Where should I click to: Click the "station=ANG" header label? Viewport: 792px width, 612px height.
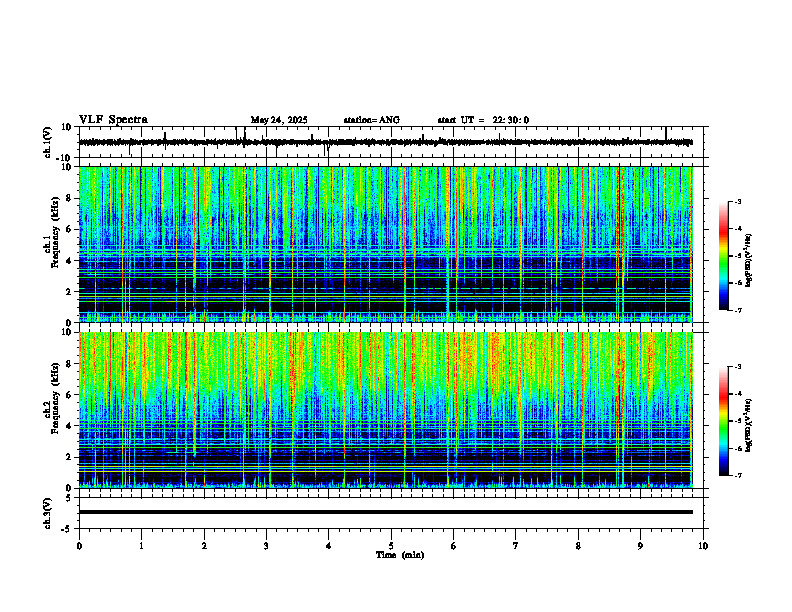(372, 120)
